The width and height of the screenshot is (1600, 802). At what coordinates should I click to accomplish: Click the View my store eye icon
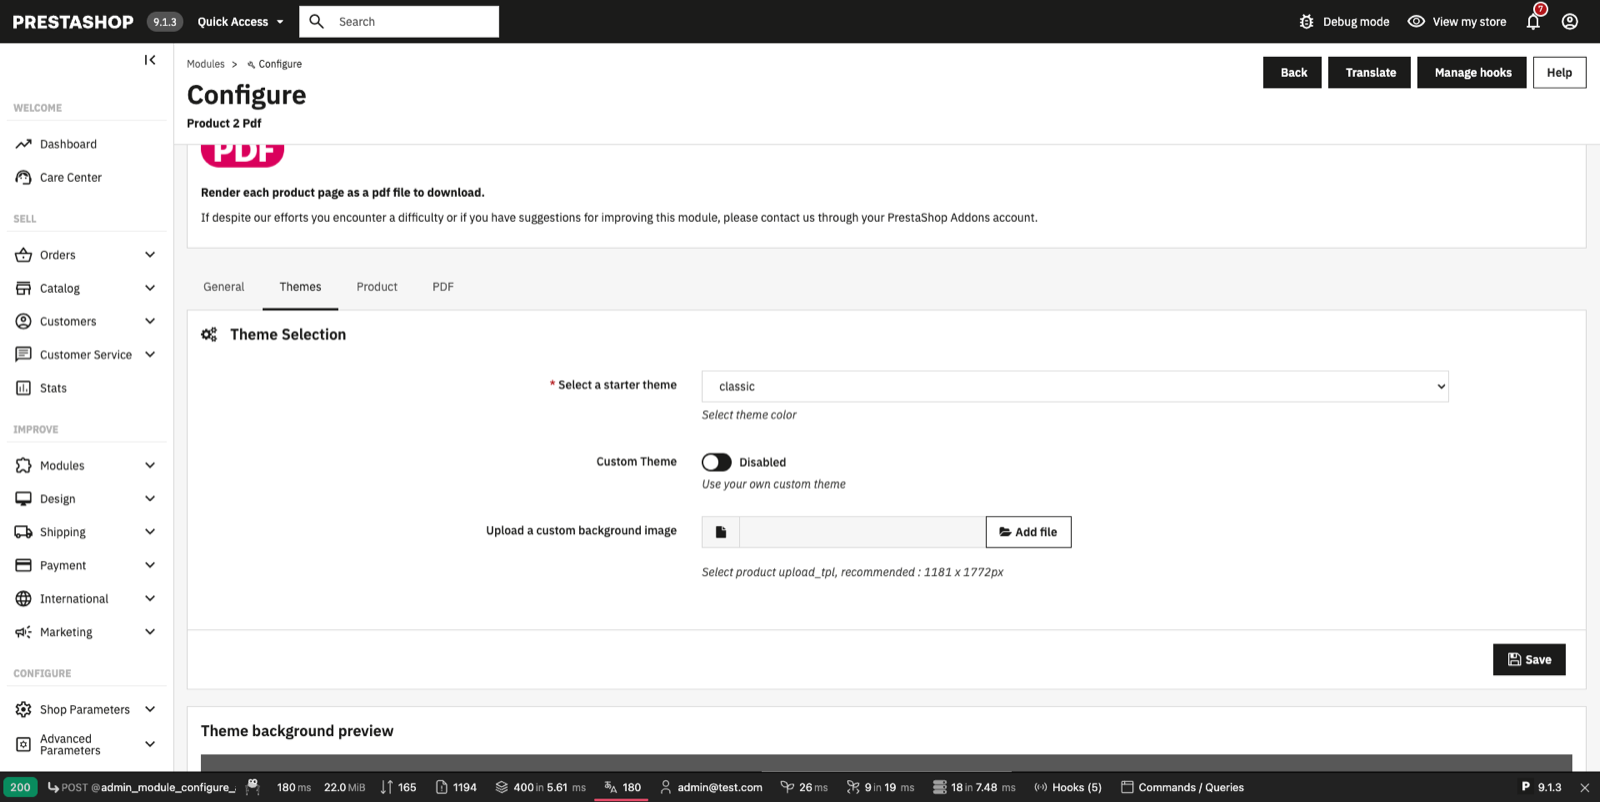(x=1416, y=21)
